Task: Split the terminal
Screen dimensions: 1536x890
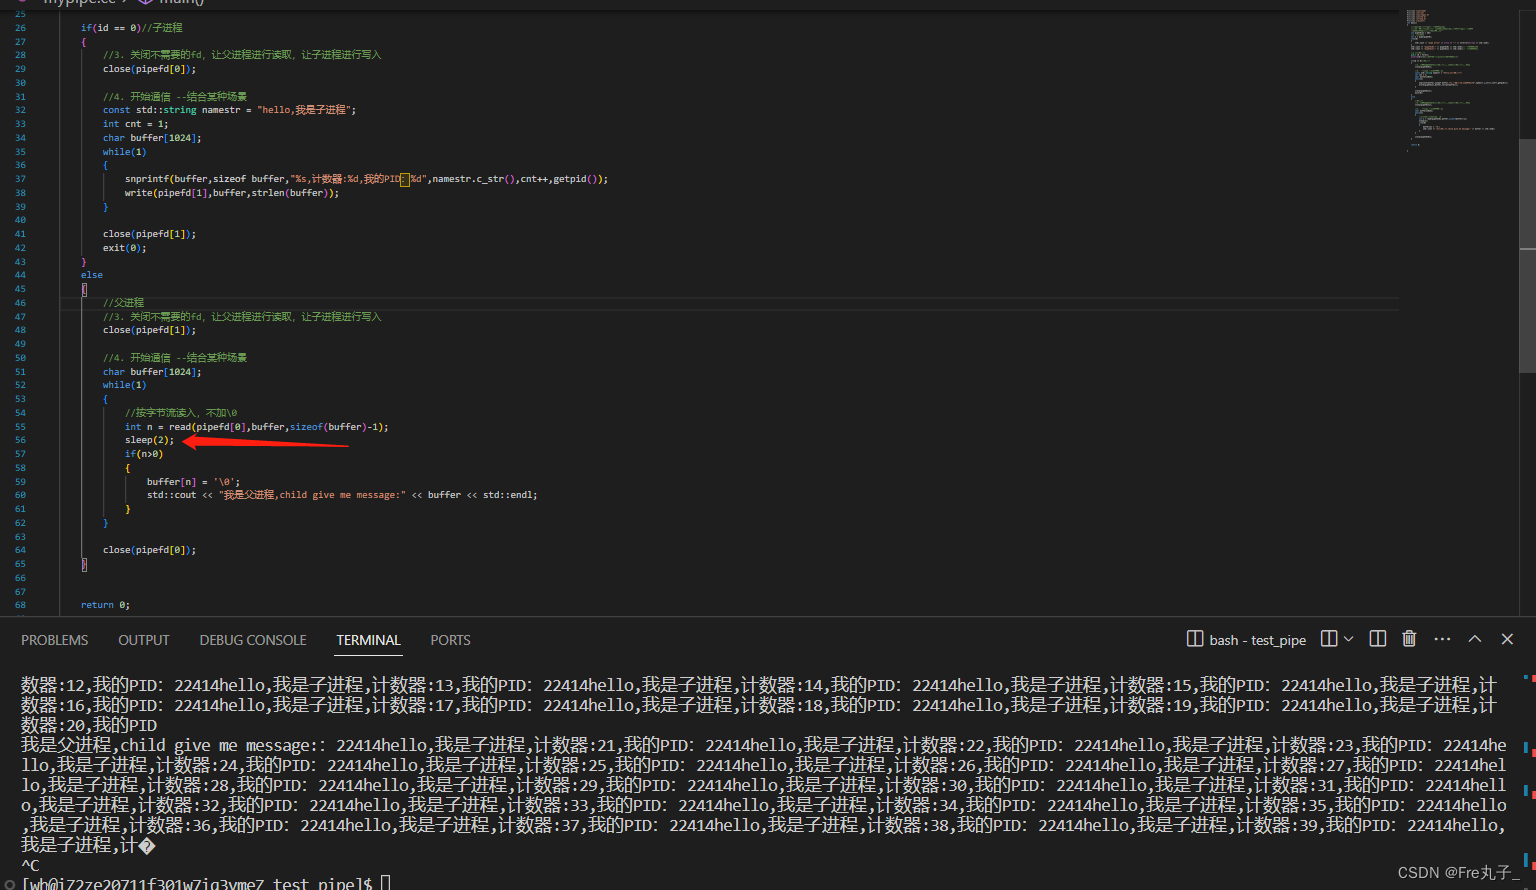Action: pyautogui.click(x=1378, y=639)
